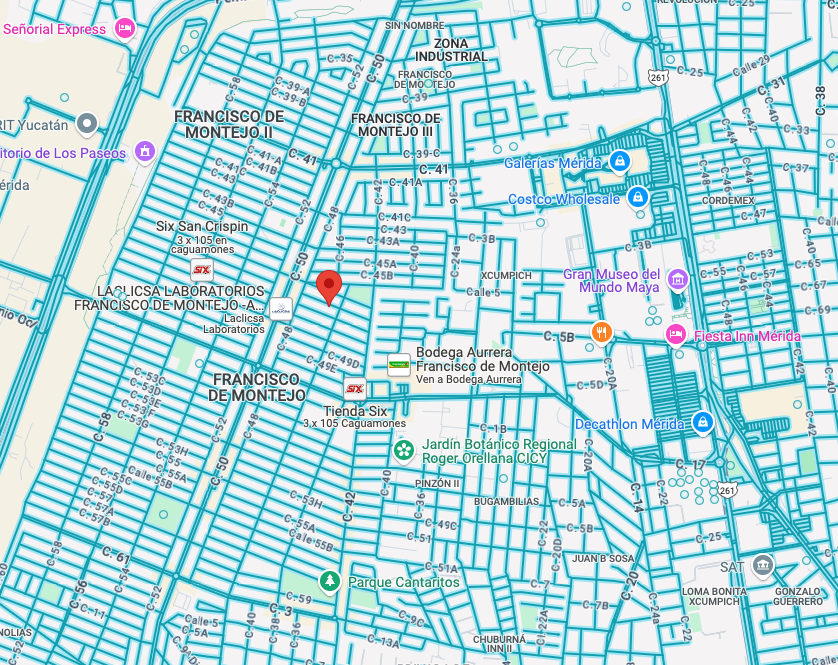Select the C. 5B street label
This screenshot has width=838, height=665.
[x=559, y=337]
